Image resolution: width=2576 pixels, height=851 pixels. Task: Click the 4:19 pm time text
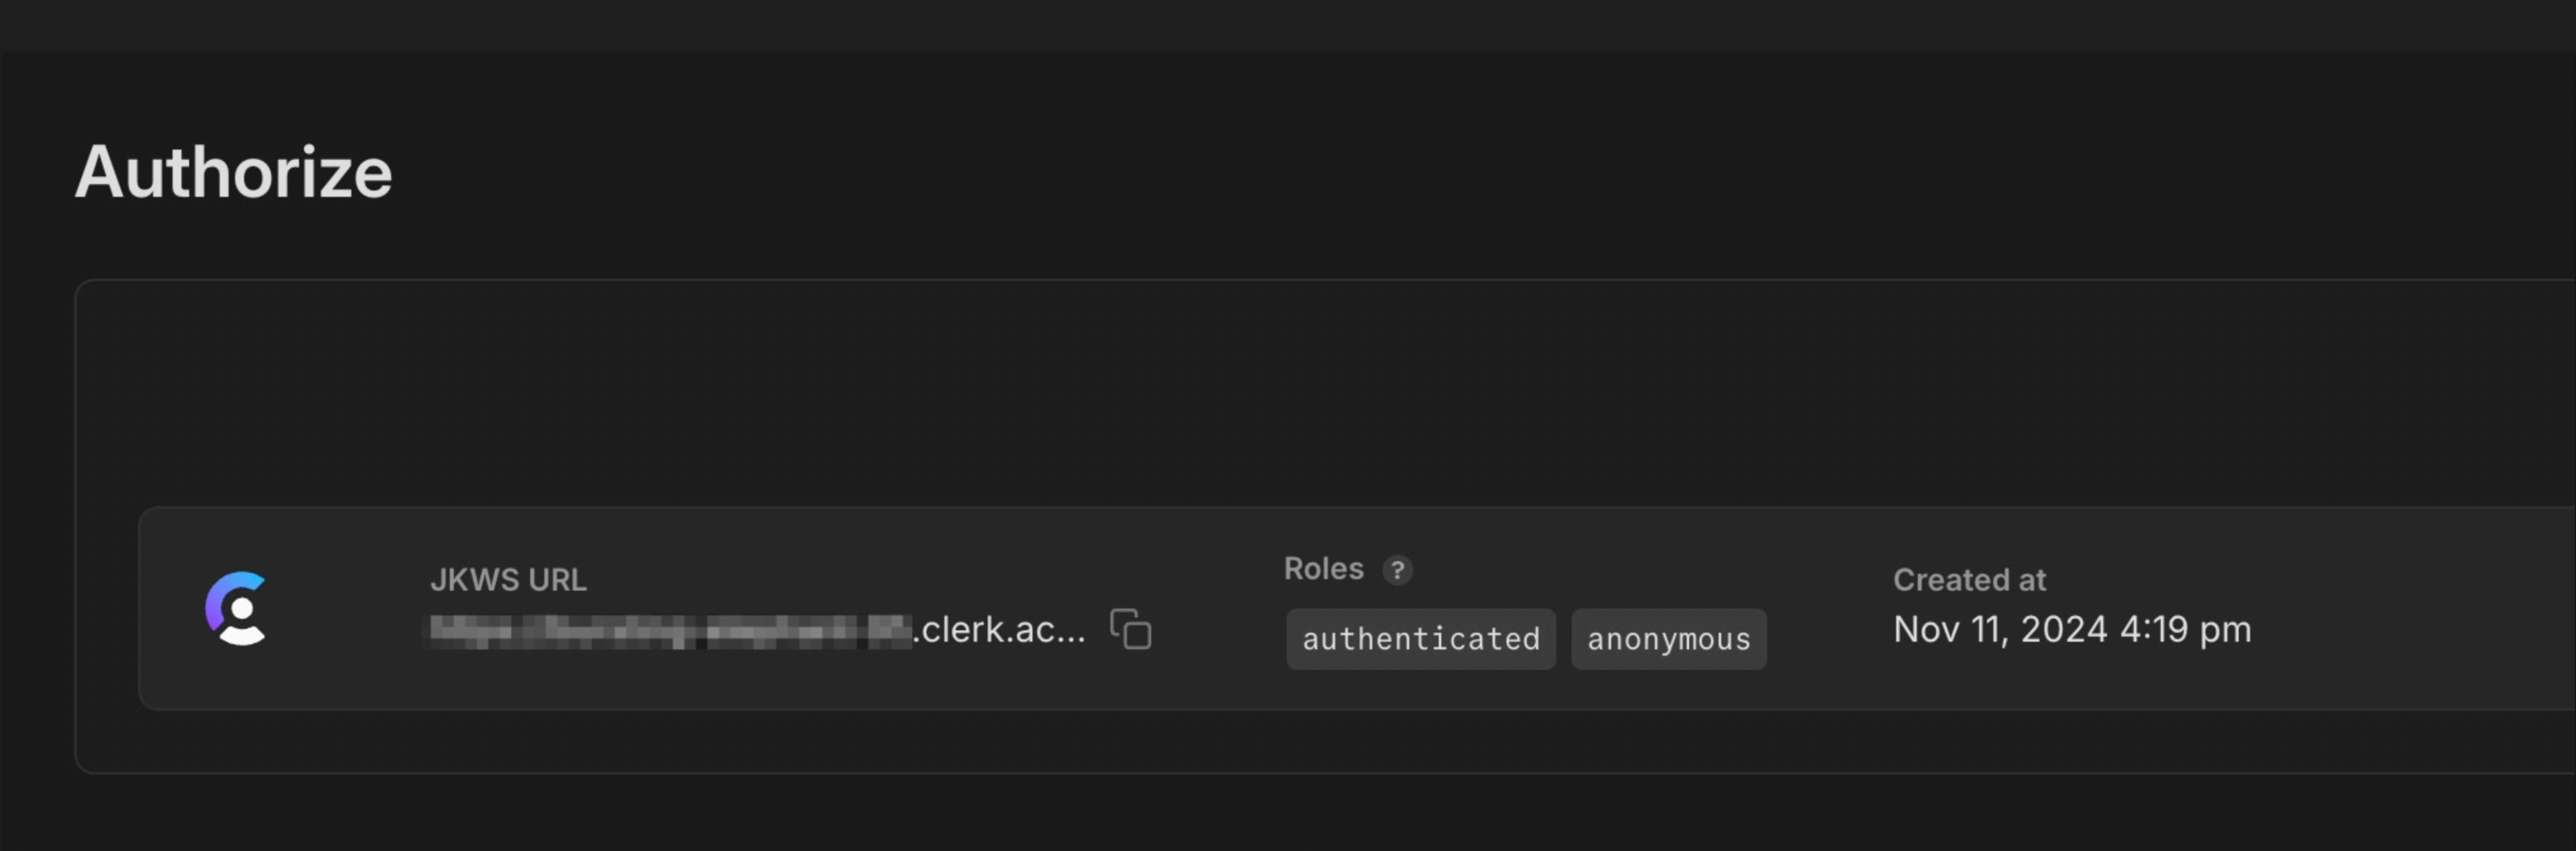pyautogui.click(x=2185, y=630)
